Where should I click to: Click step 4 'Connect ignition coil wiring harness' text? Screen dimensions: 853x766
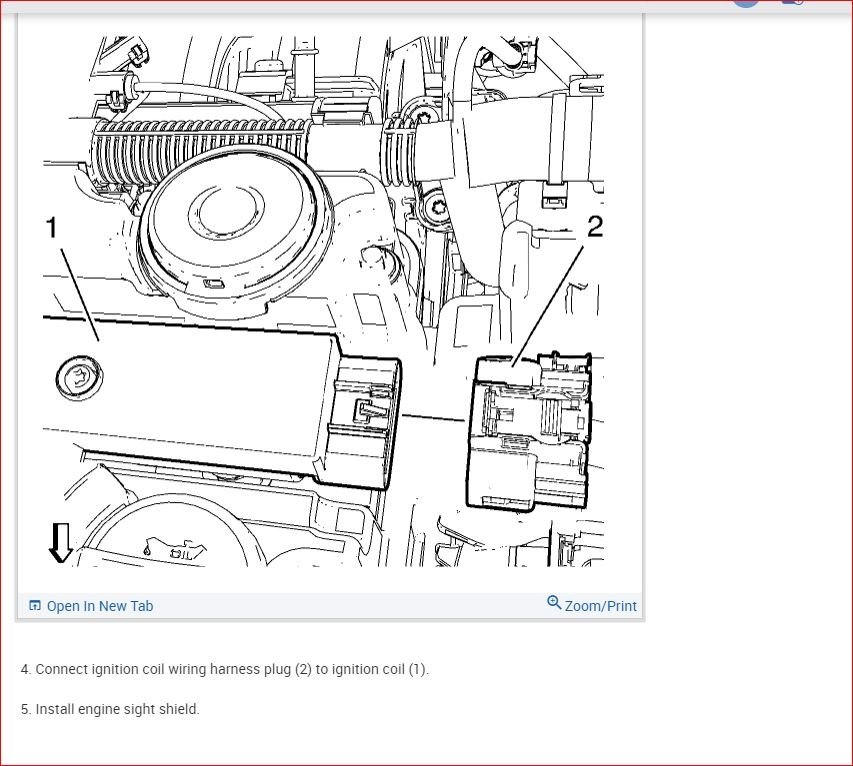click(225, 669)
